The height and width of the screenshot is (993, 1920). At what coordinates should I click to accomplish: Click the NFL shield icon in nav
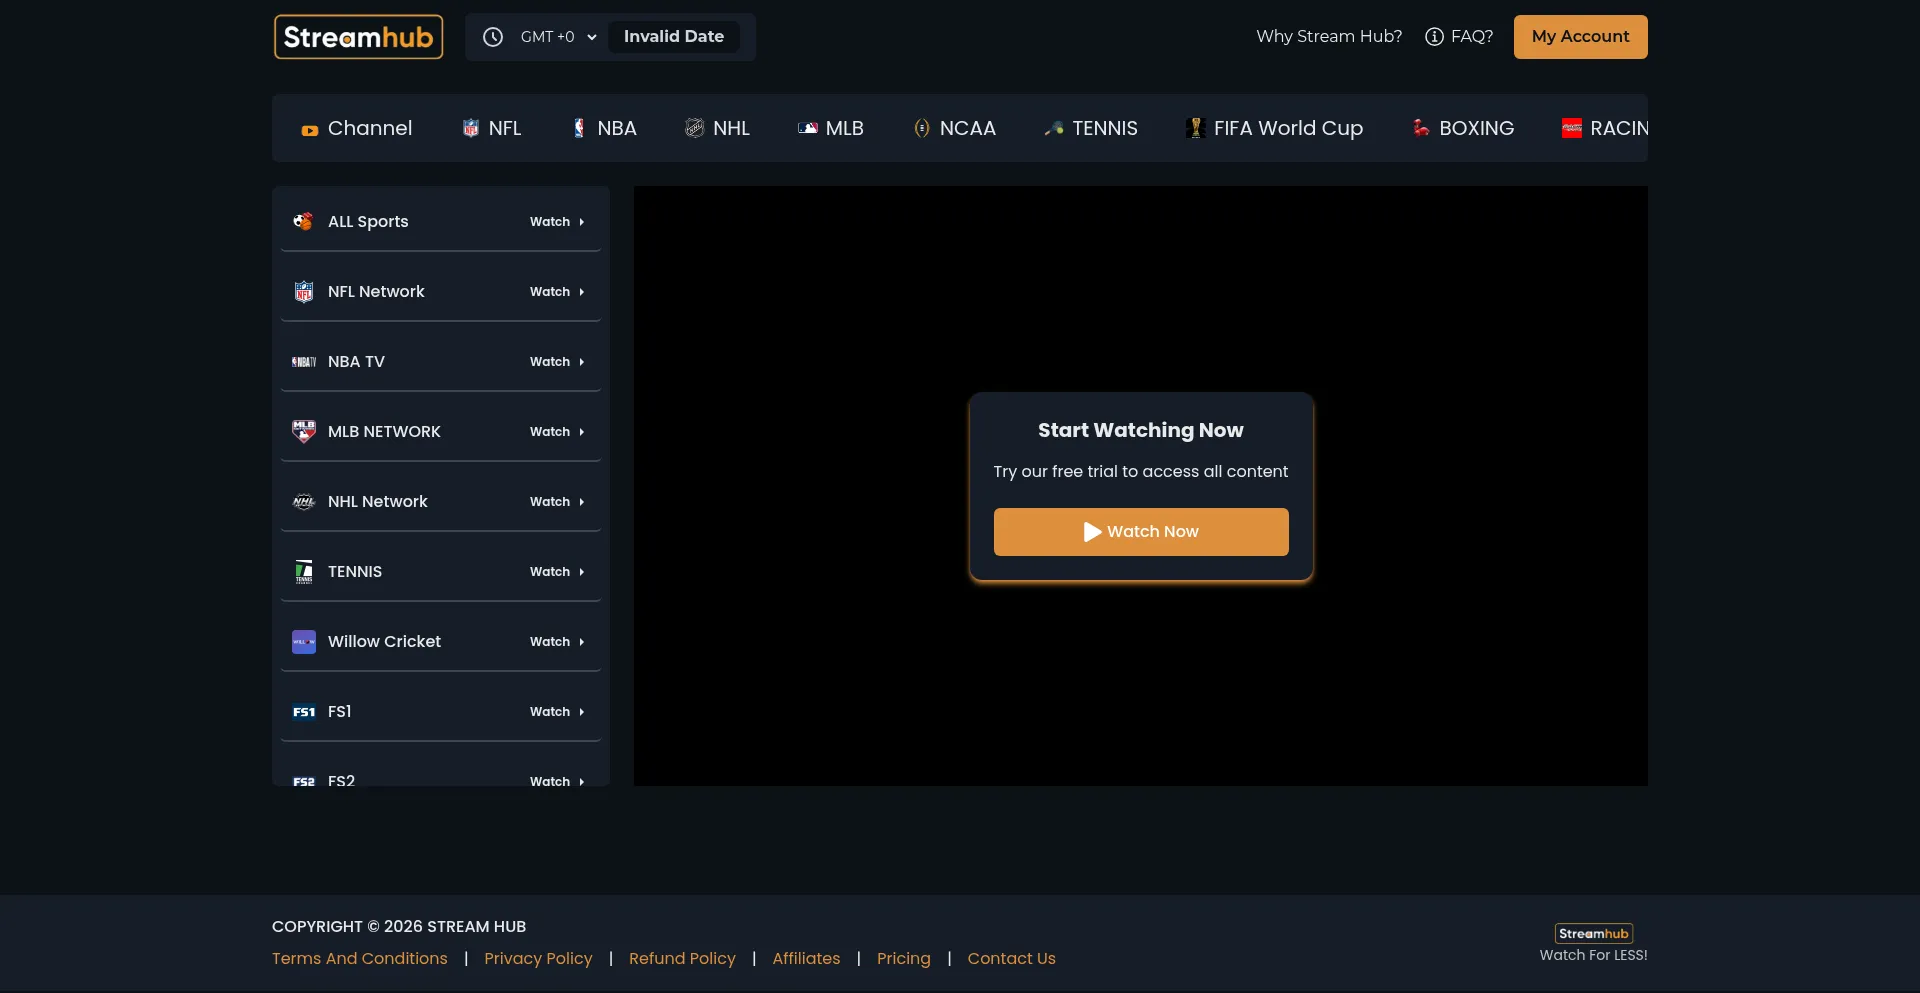point(471,128)
